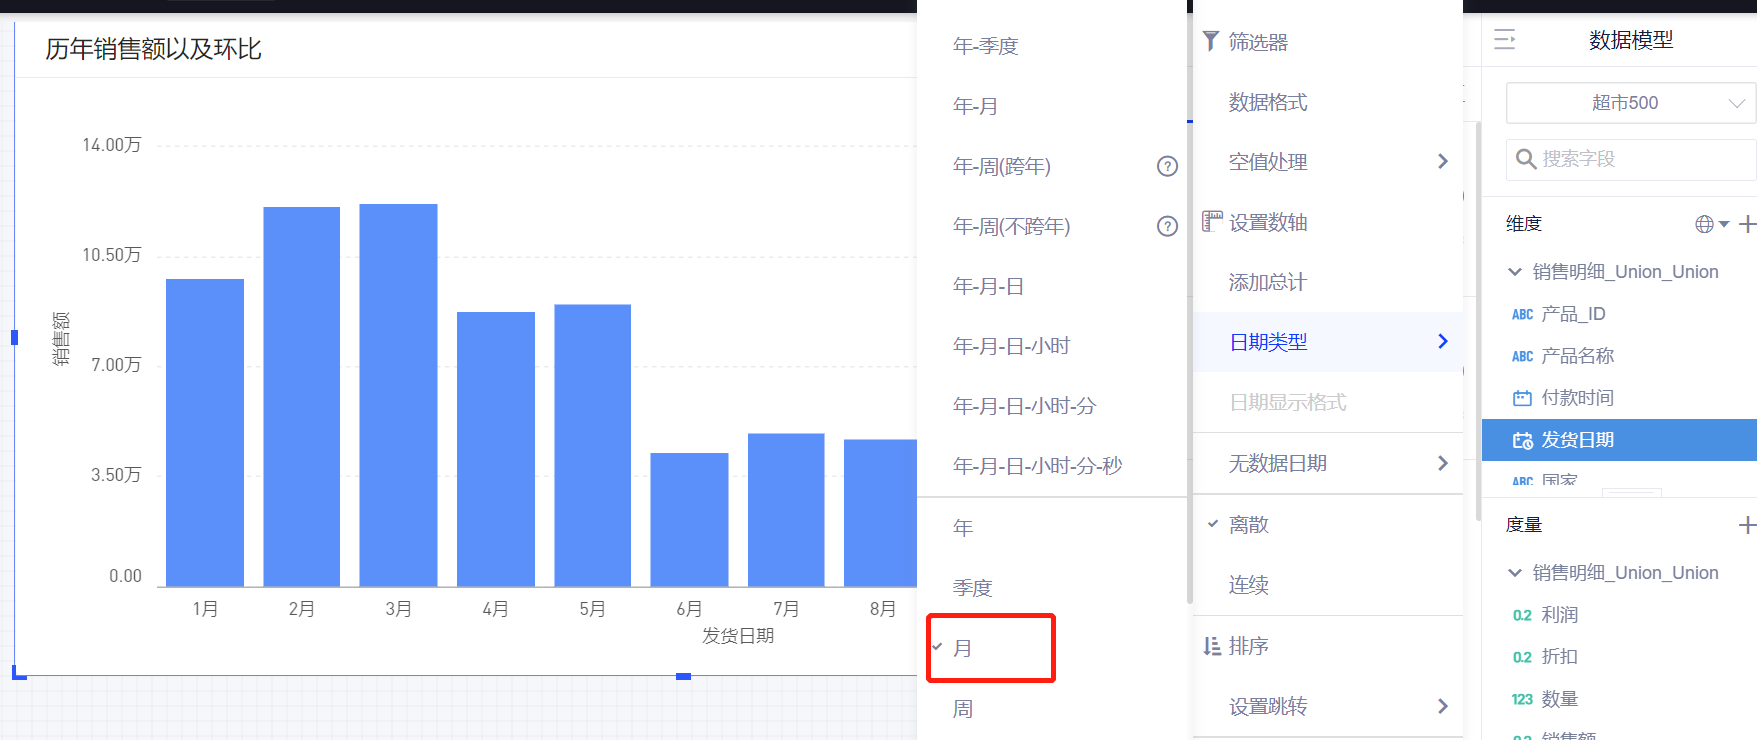Click help icon beside 年-周(跨年)
The height and width of the screenshot is (740, 1757).
[1167, 166]
